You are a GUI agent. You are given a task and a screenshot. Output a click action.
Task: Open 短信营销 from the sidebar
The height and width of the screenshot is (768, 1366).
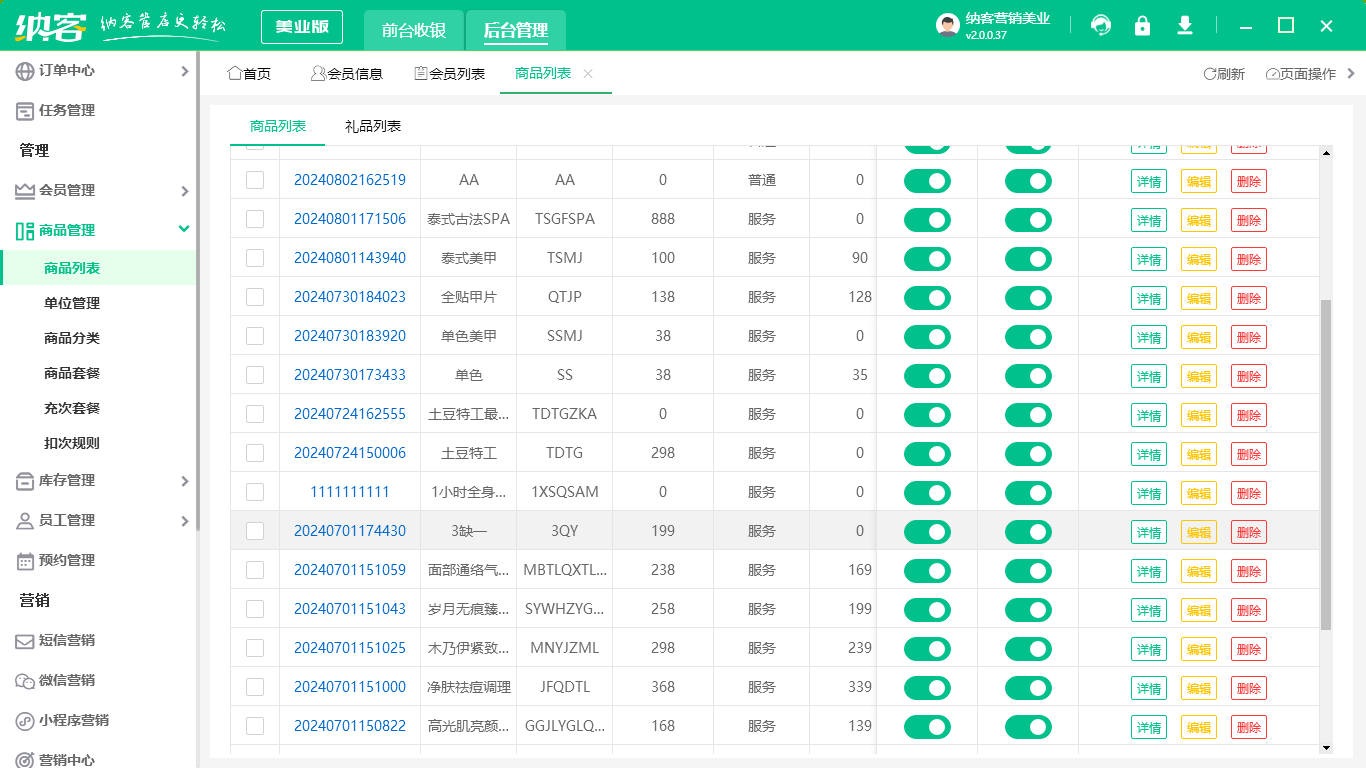coord(67,640)
